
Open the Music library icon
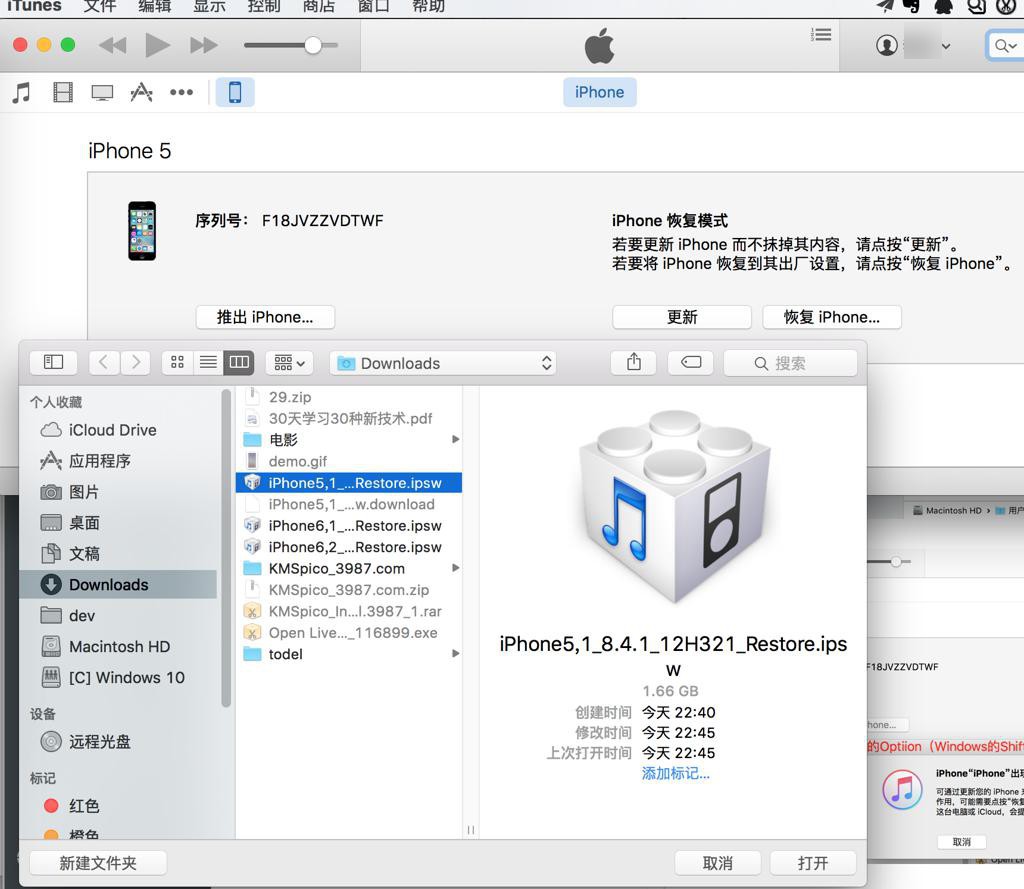tap(22, 92)
